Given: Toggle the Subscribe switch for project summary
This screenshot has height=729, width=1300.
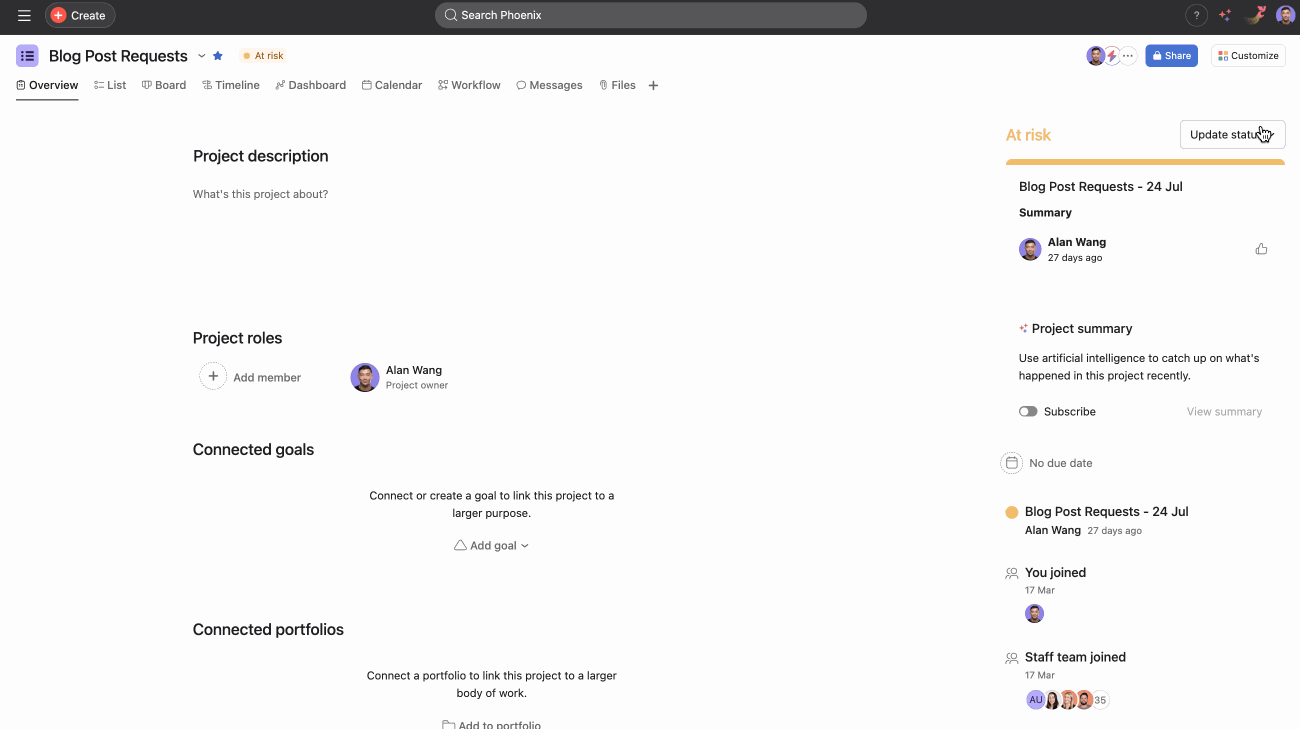Looking at the screenshot, I should [x=1028, y=411].
